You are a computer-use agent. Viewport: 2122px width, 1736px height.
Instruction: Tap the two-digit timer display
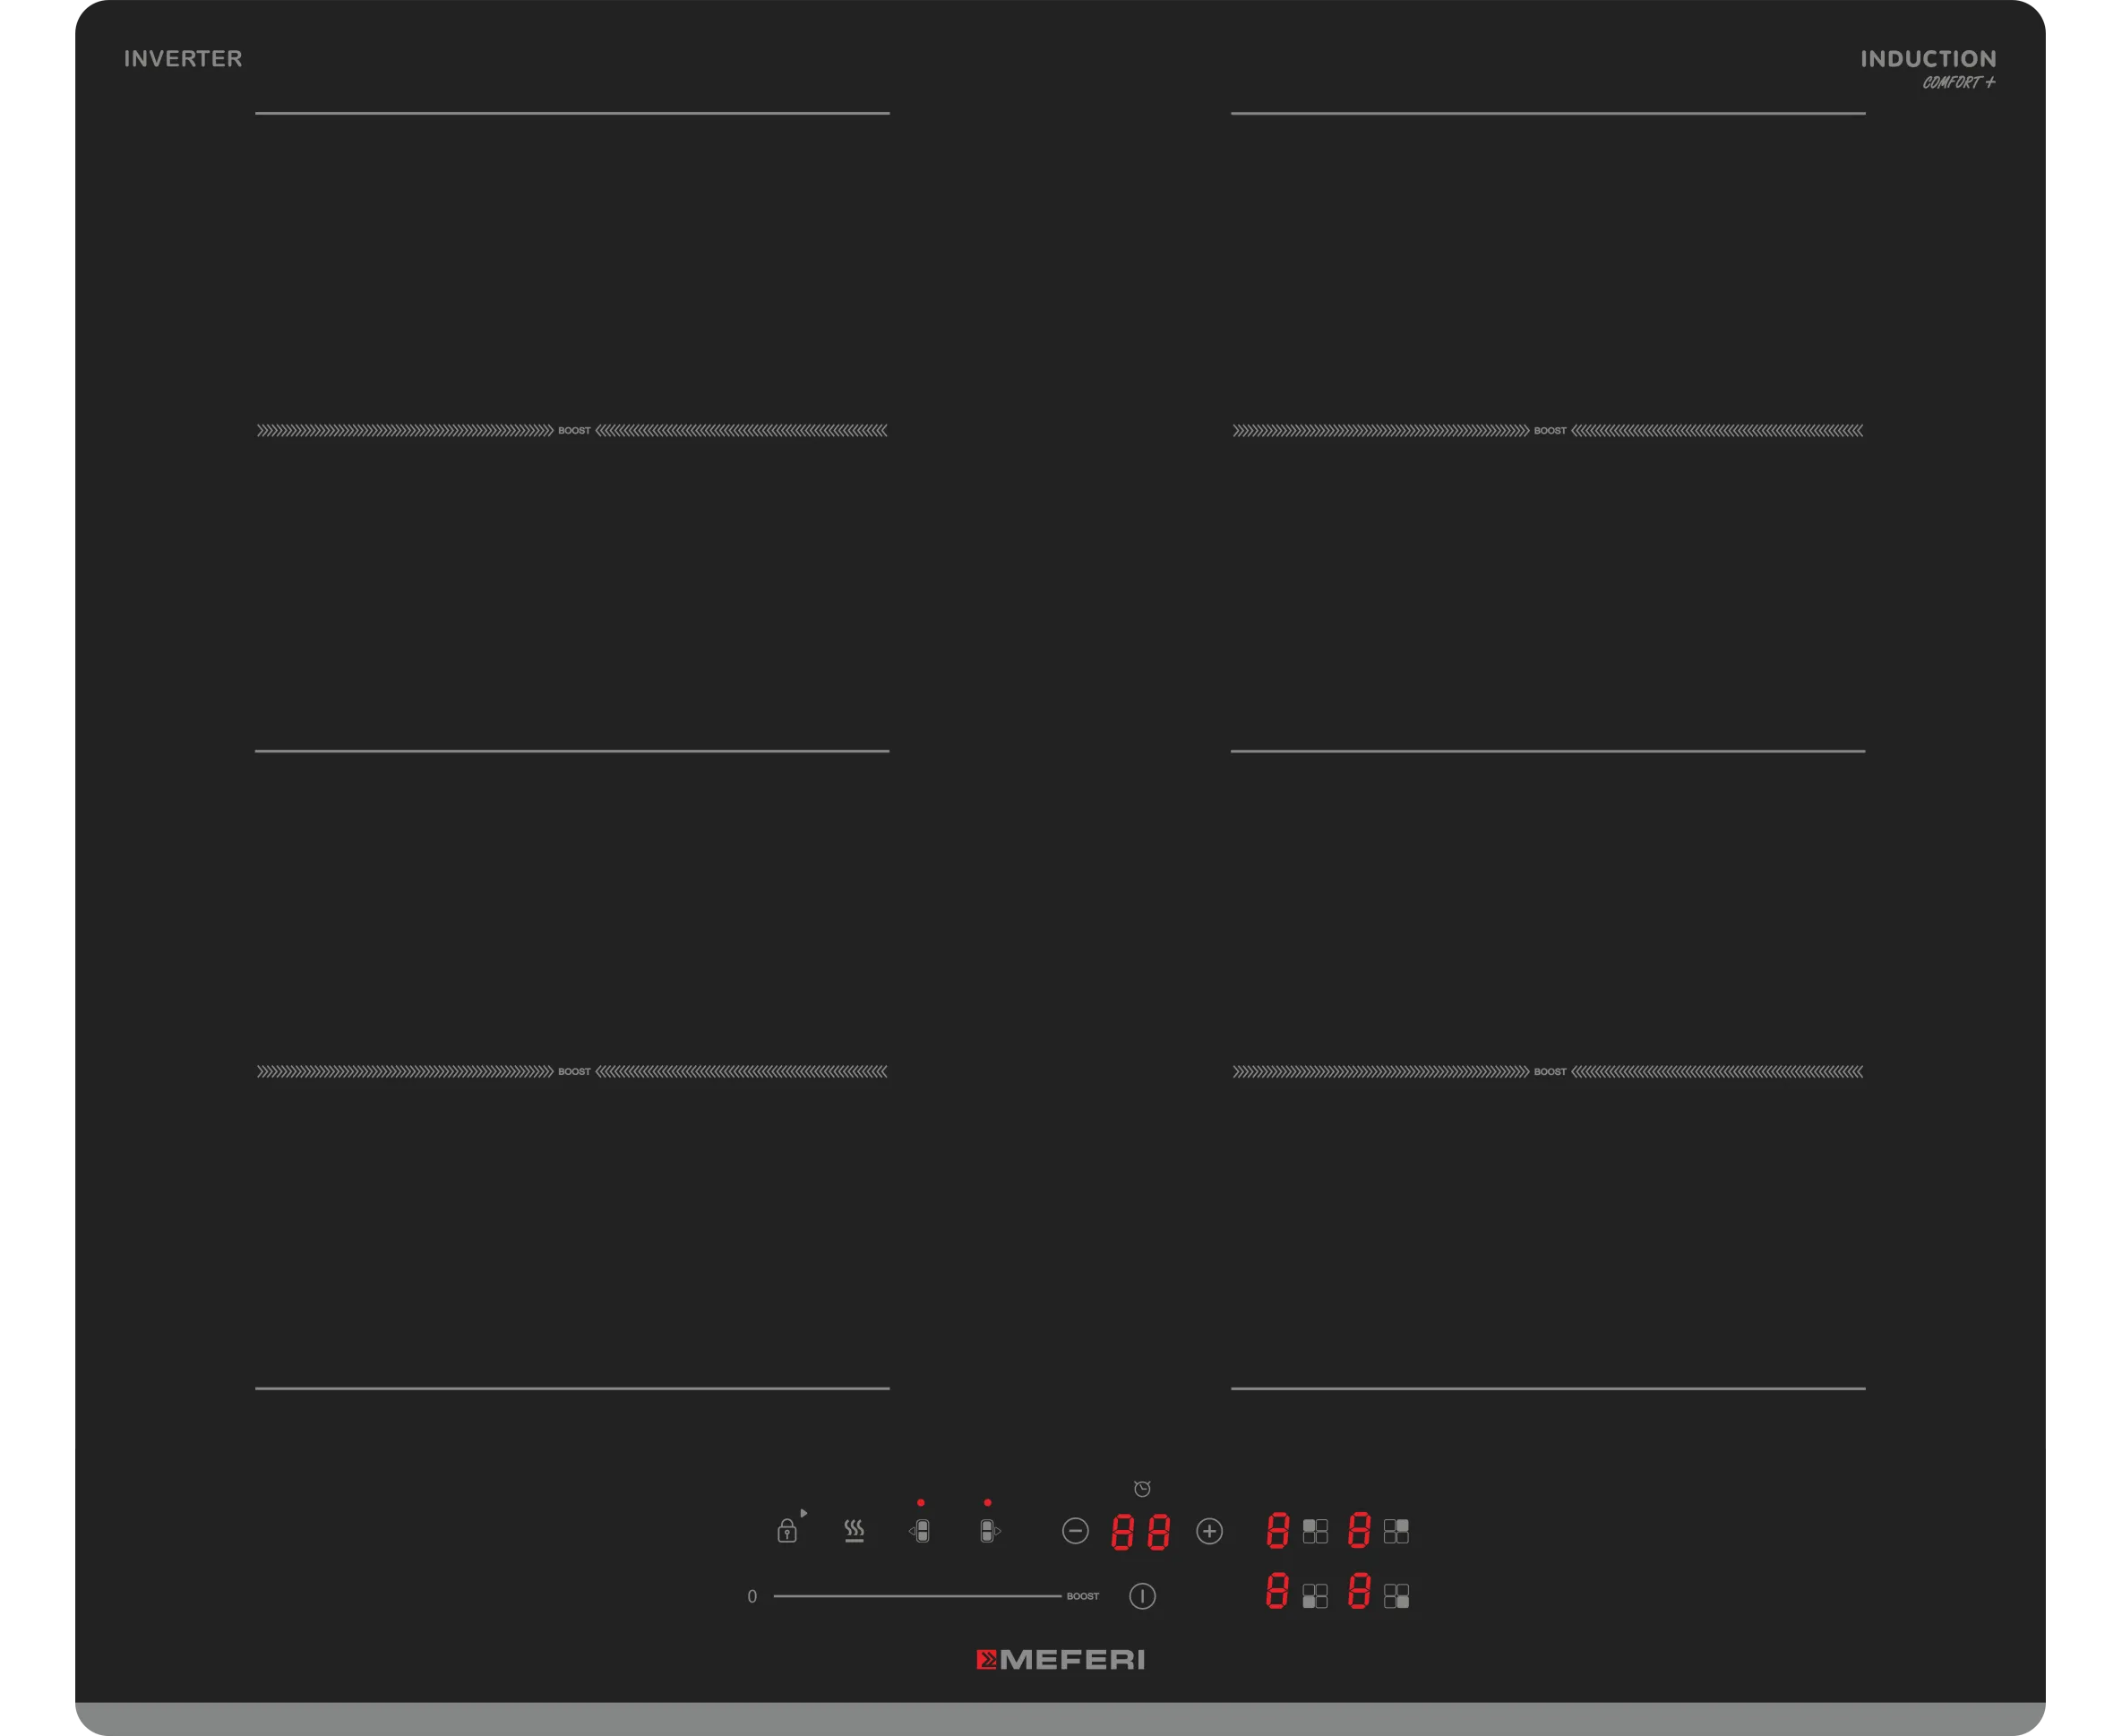pos(1140,1532)
